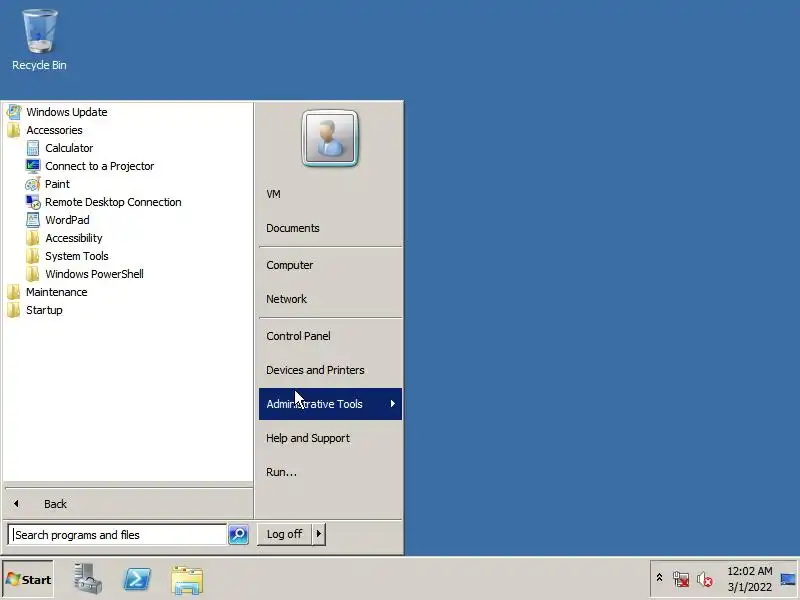Click the taskbar clock showing 12:02 AM
Viewport: 800px width, 600px height.
749,579
